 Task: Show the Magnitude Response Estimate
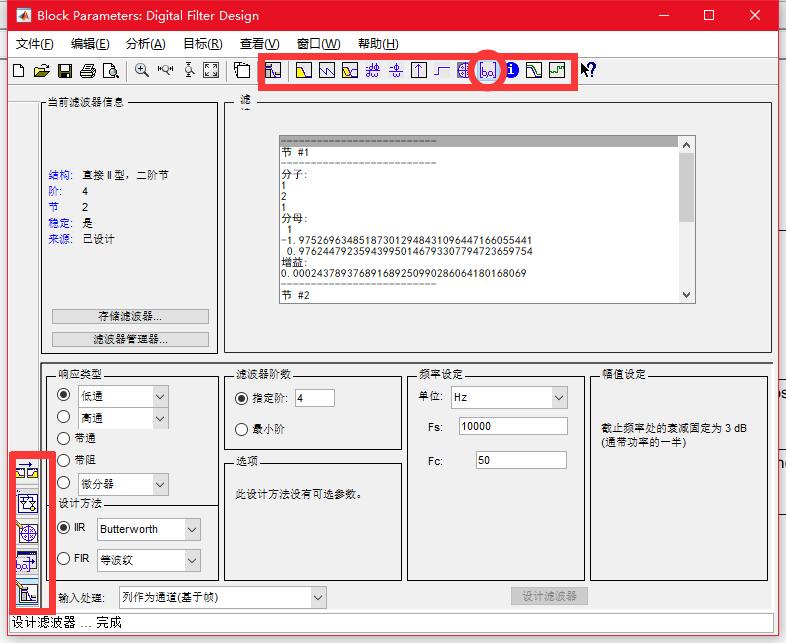(x=534, y=70)
